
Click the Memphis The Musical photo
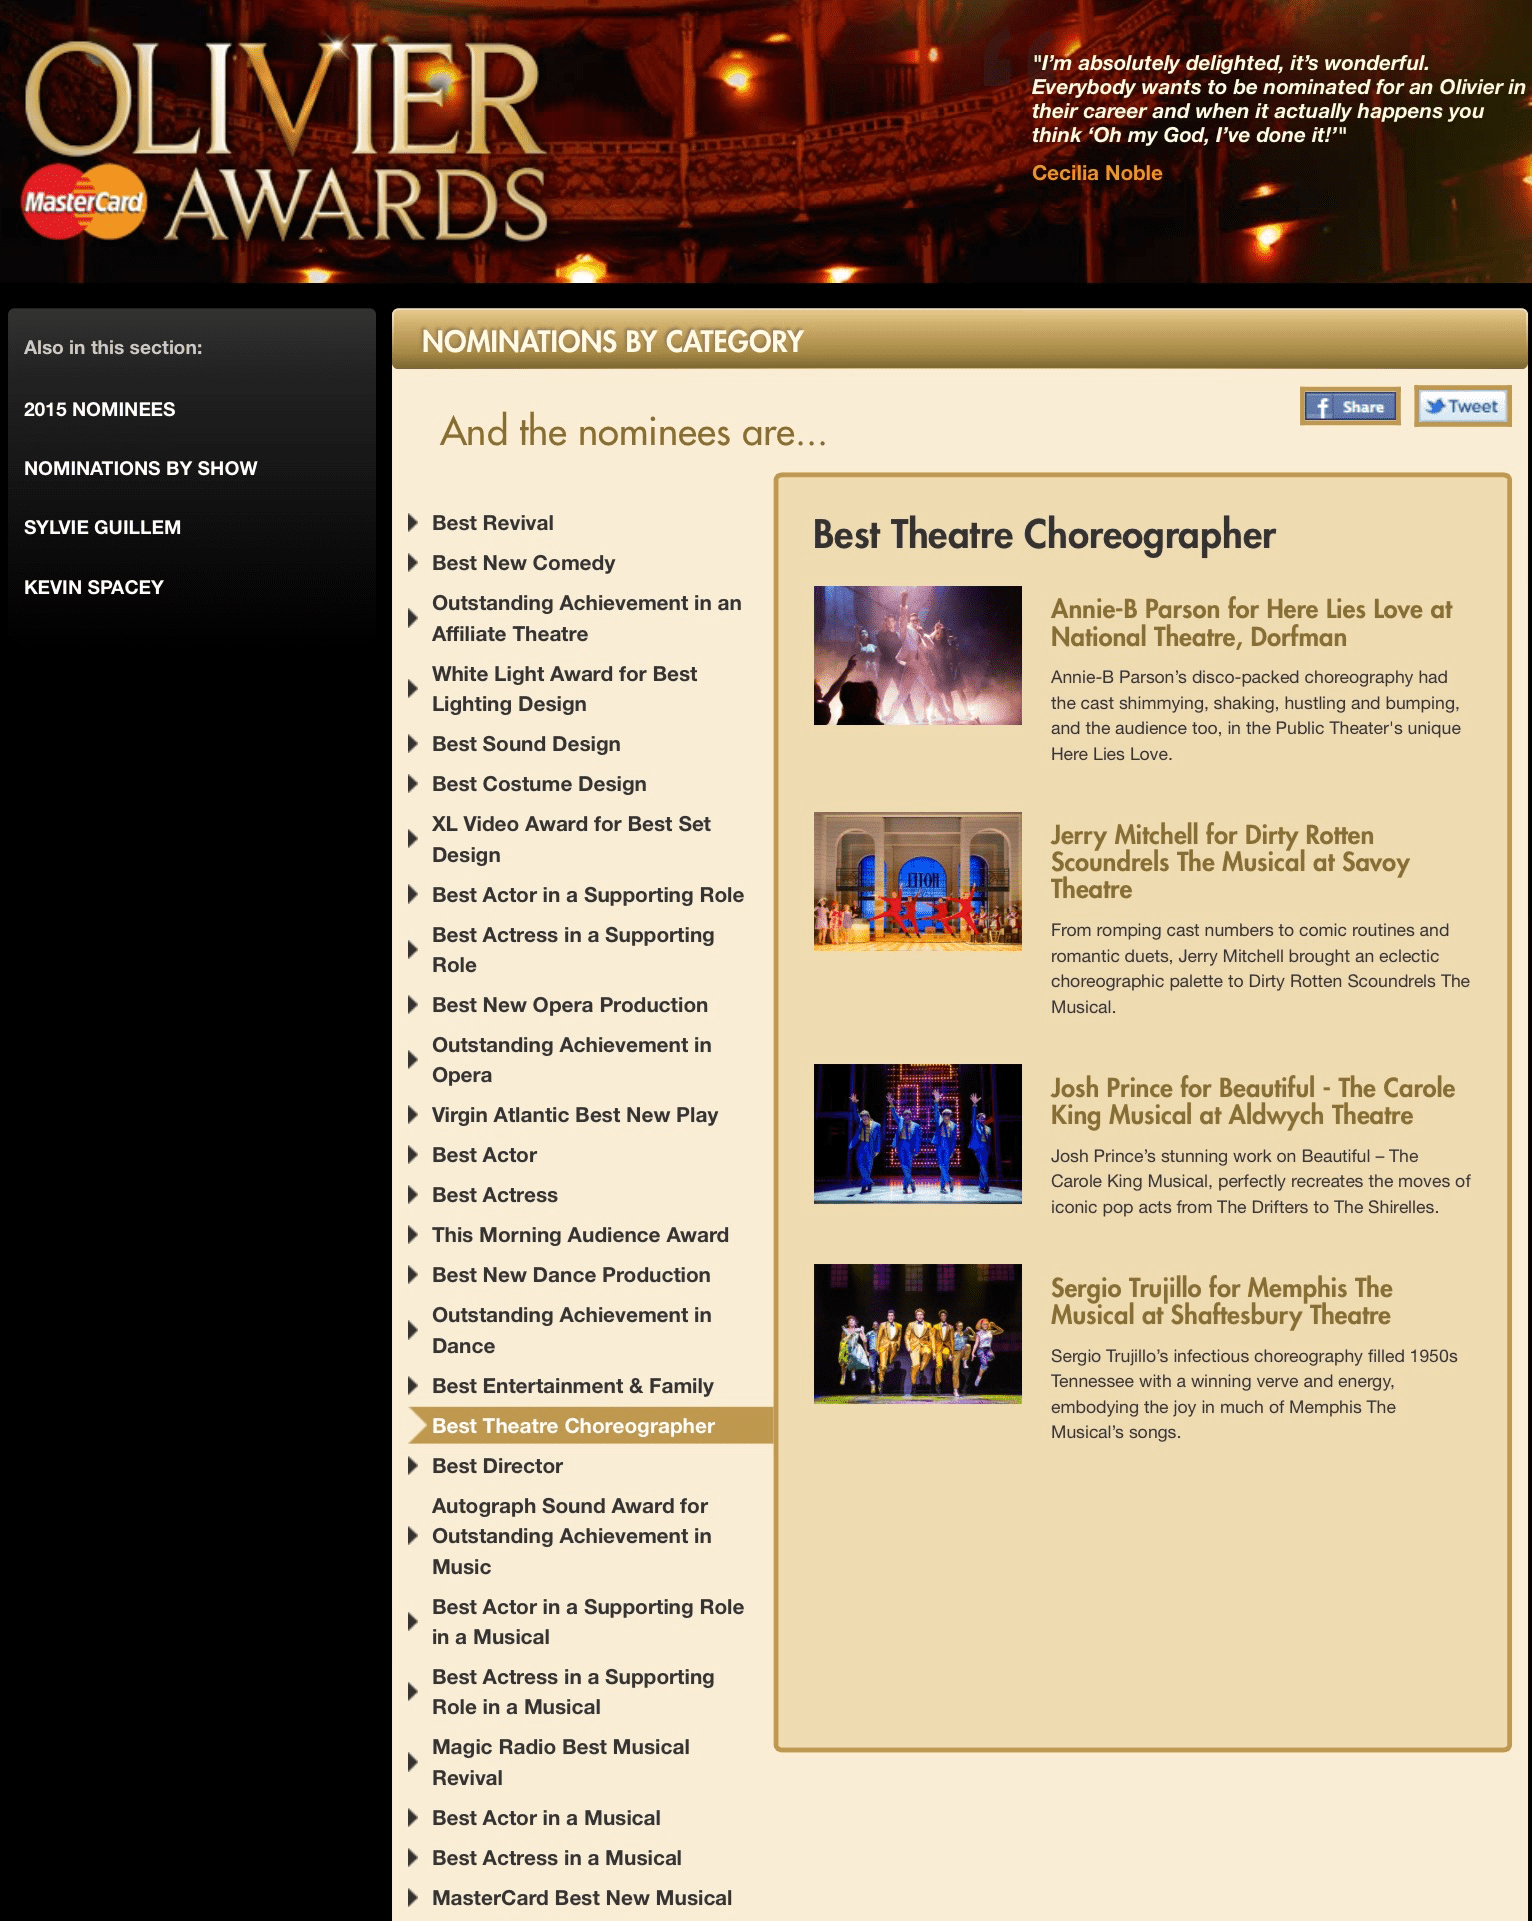coord(917,1333)
